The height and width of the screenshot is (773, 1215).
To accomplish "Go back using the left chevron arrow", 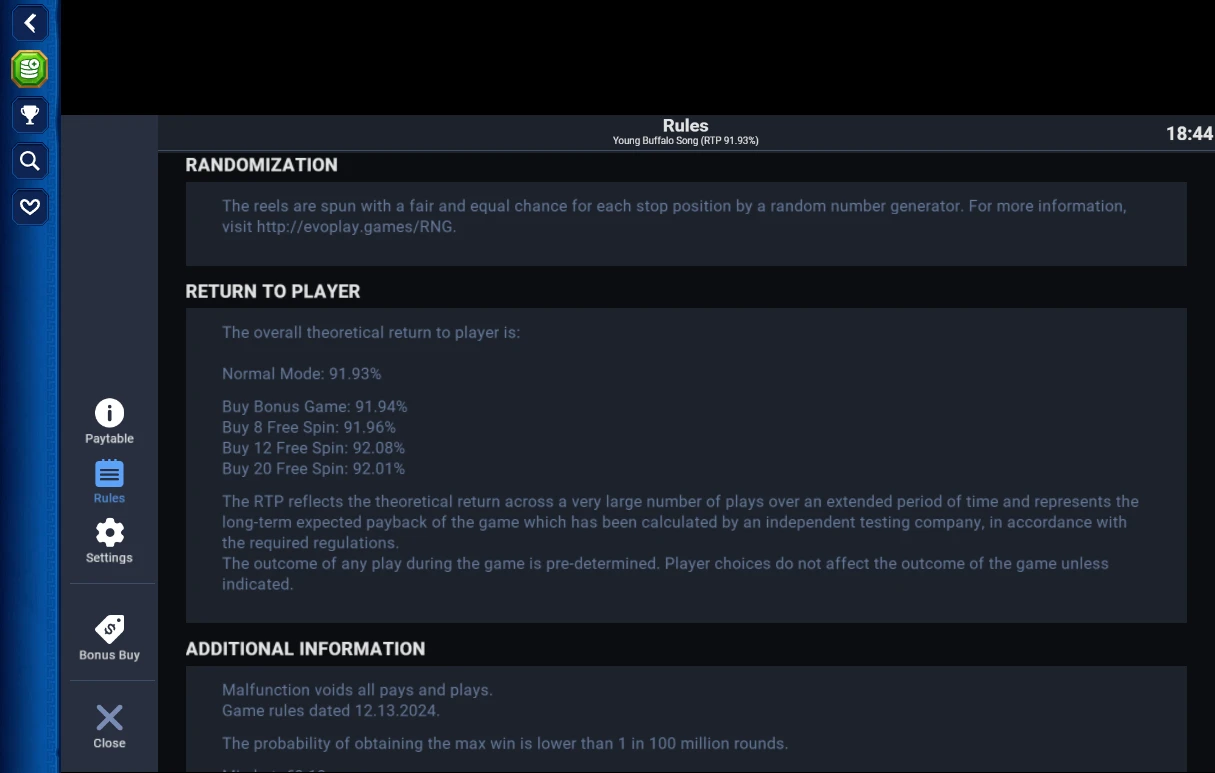I will click(x=30, y=23).
